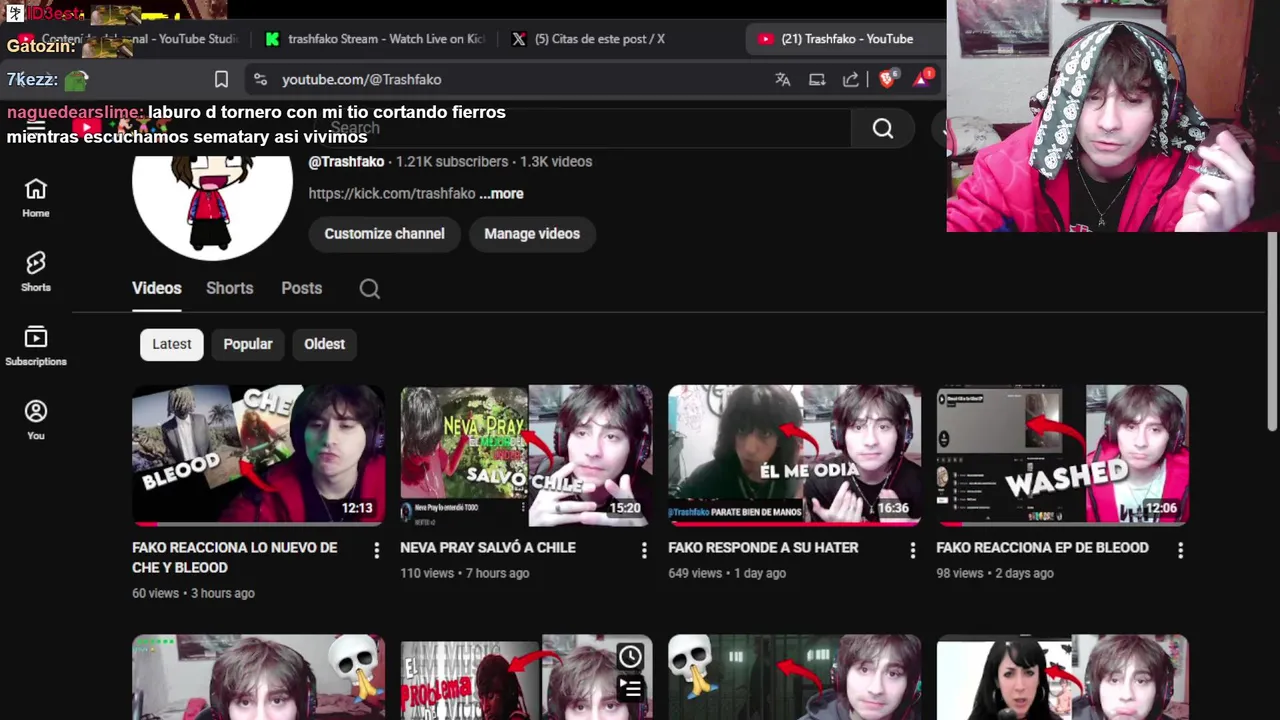Screen dimensions: 1280x720
Task: Click the '60 views • 3 hours ago' text
Action: pyautogui.click(x=193, y=594)
